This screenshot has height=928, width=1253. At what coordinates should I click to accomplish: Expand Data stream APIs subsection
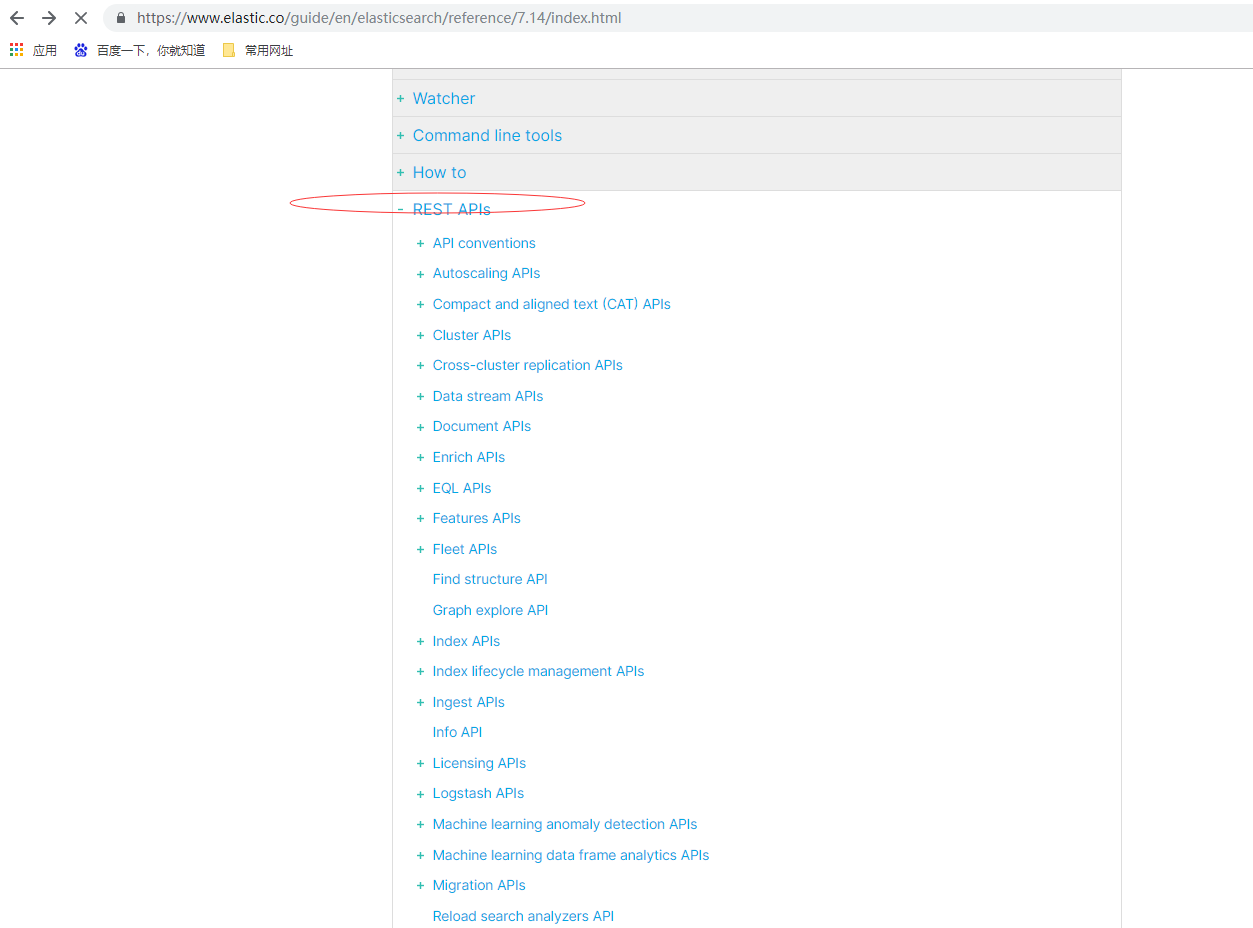tap(421, 396)
